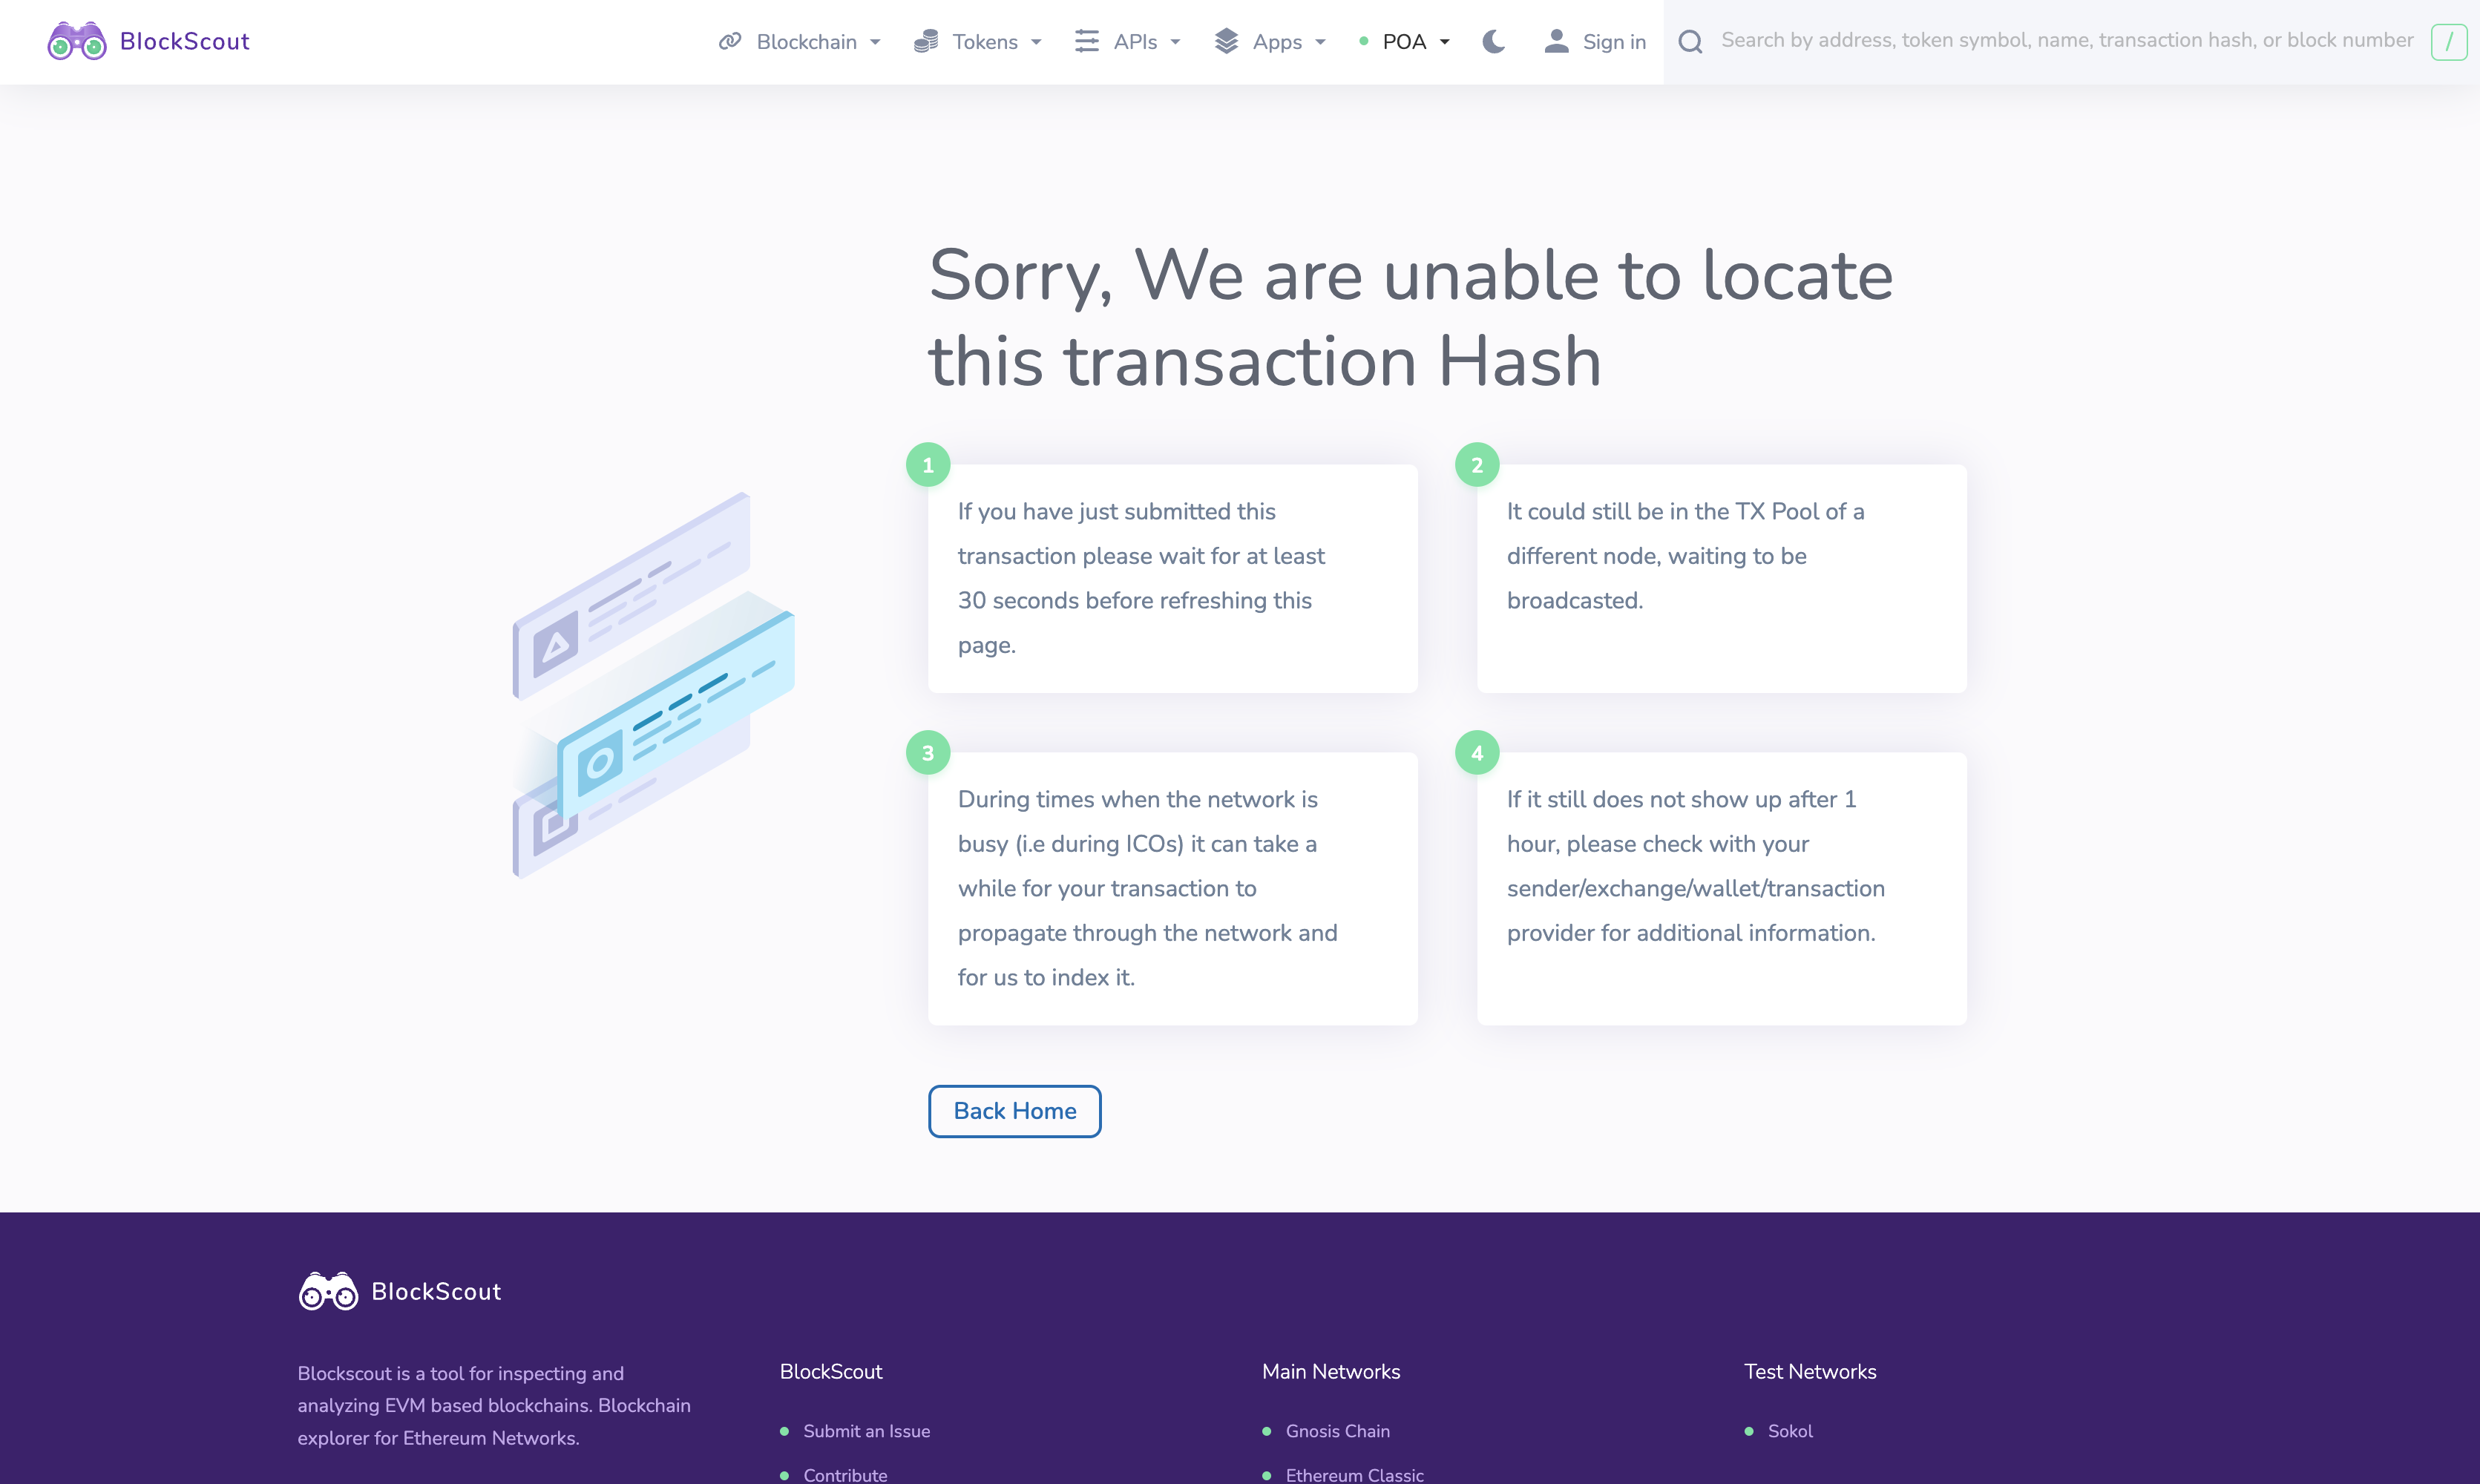Screen dimensions: 2480x1484
Task: Open the Gnosis Chain network link
Action: pyautogui.click(x=1337, y=1431)
